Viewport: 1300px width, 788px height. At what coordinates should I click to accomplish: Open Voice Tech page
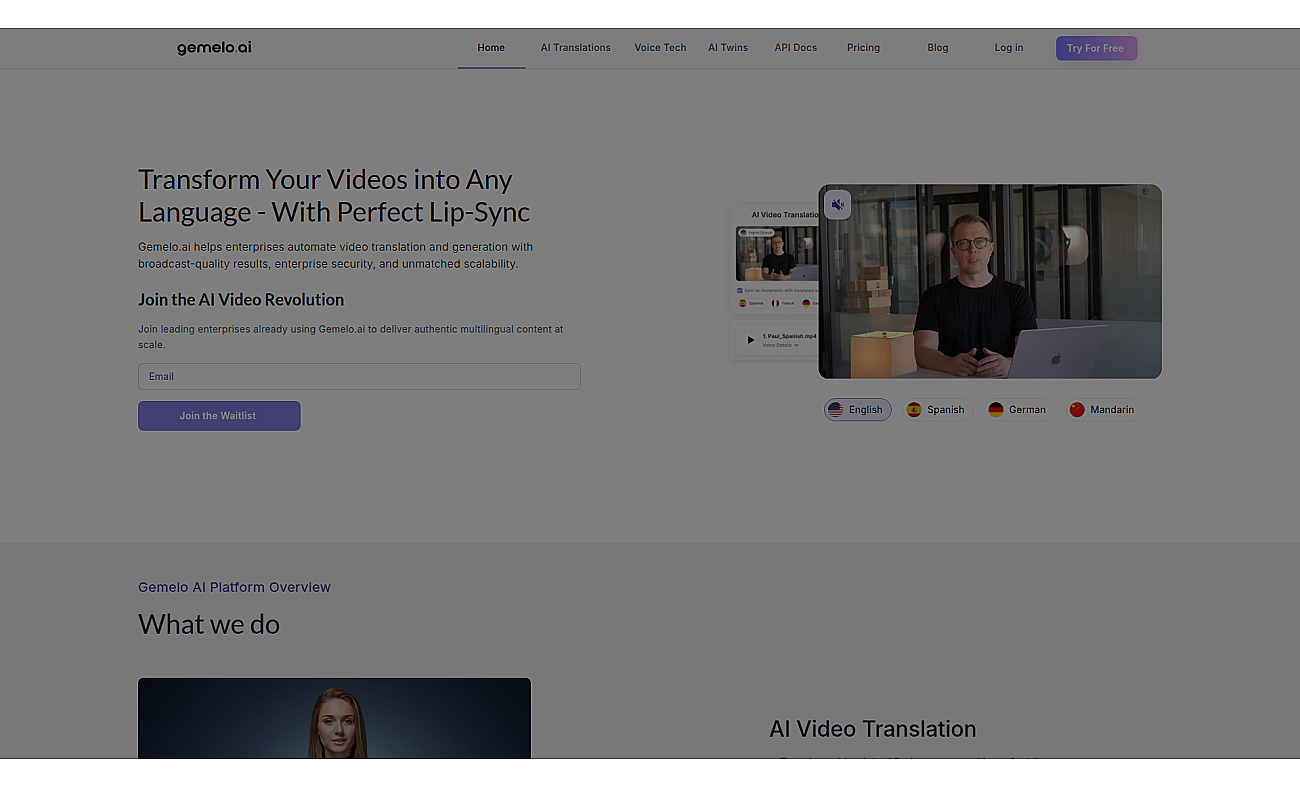click(x=660, y=48)
